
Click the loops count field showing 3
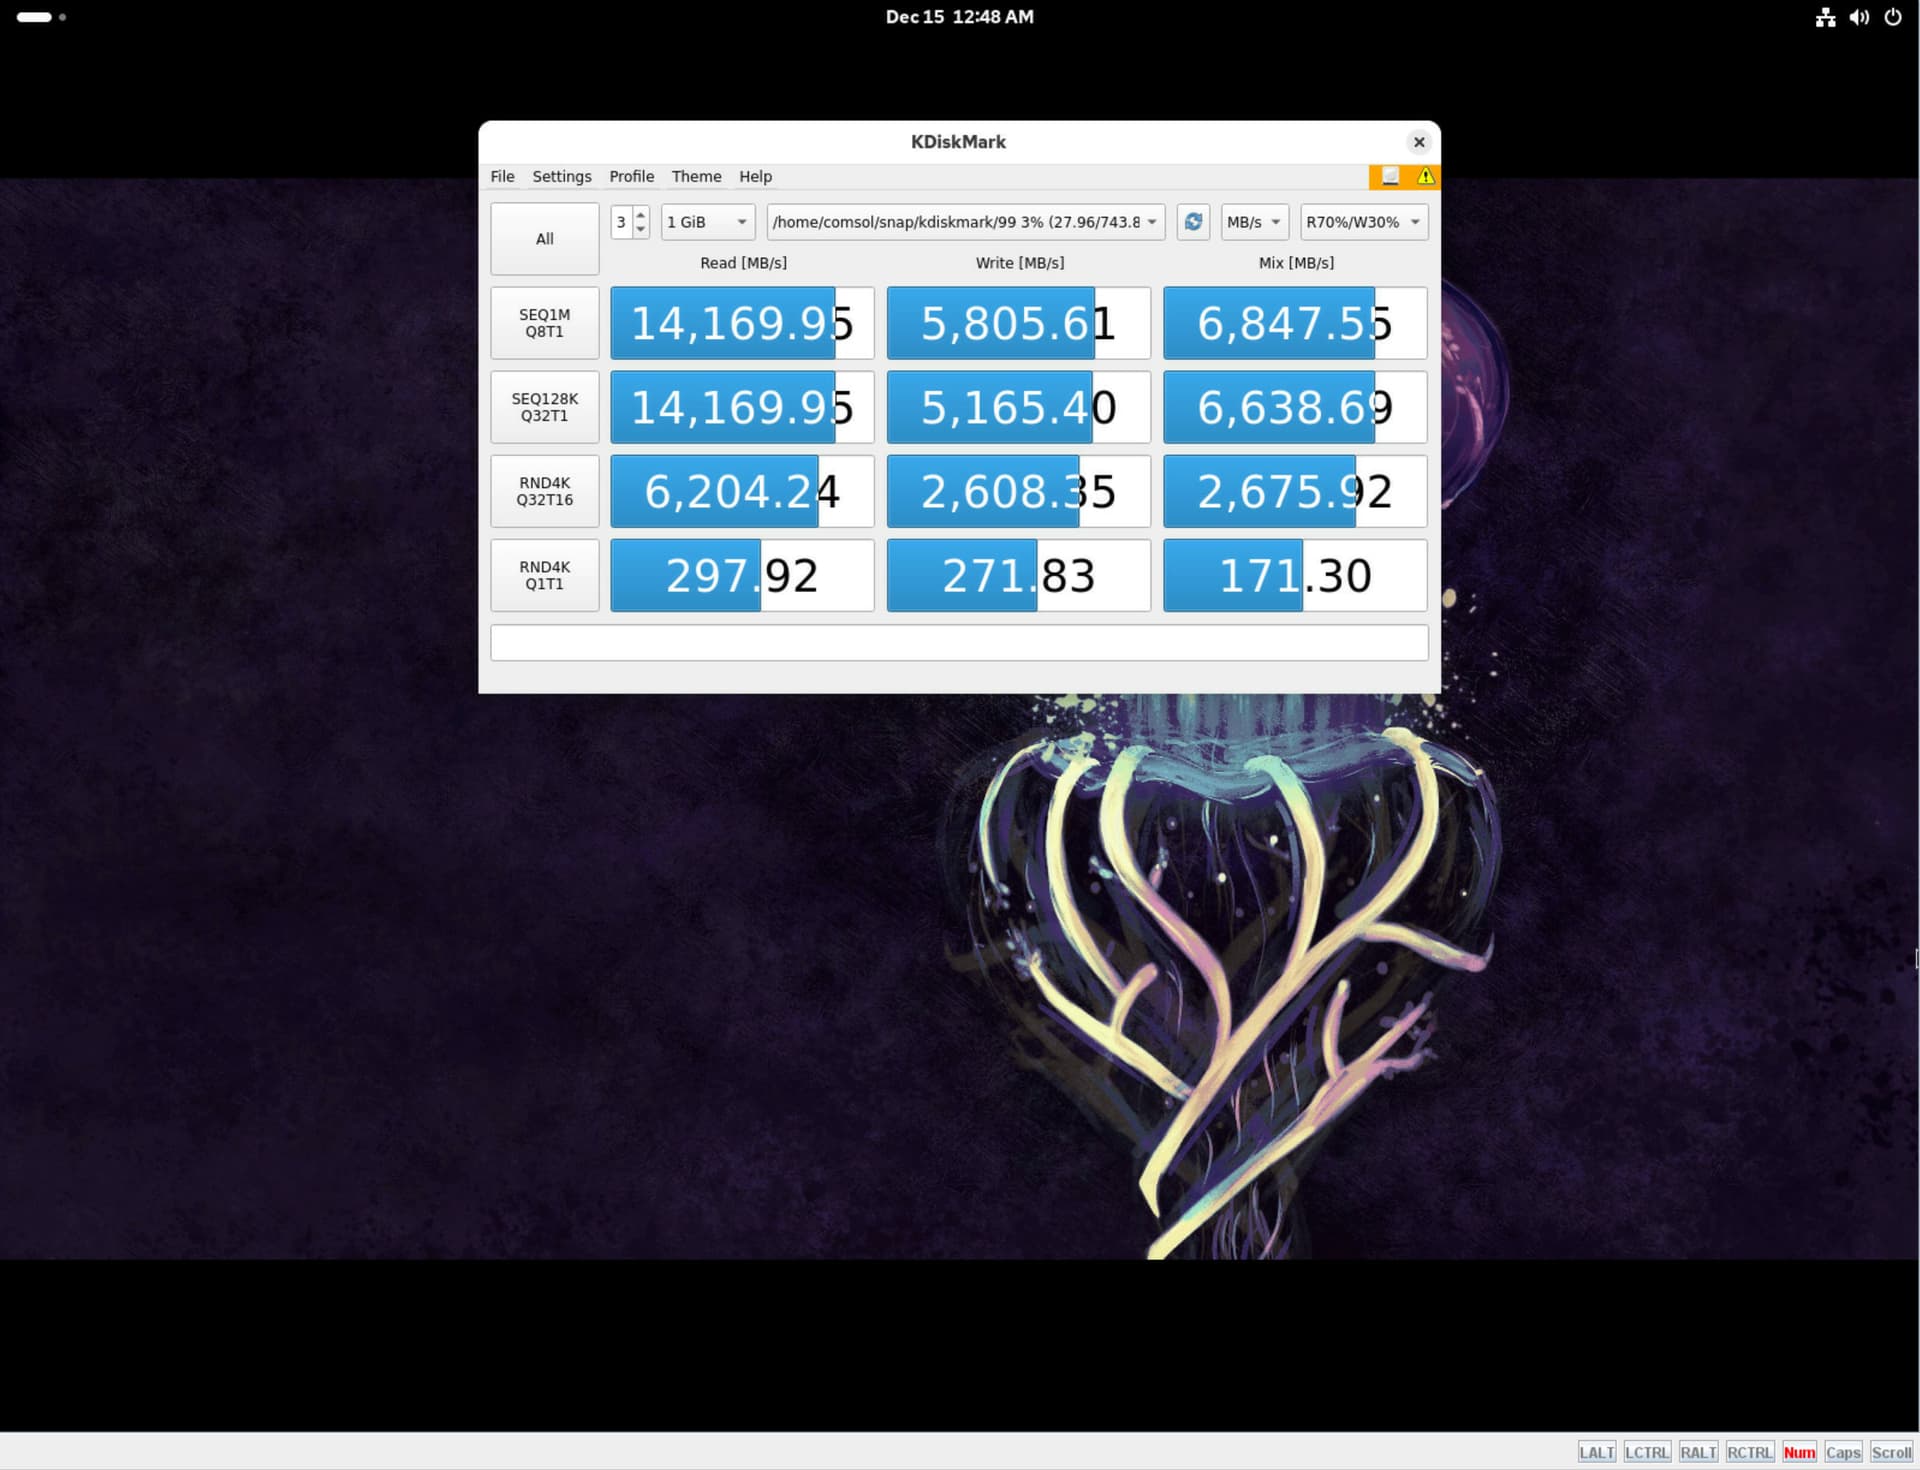coord(622,222)
